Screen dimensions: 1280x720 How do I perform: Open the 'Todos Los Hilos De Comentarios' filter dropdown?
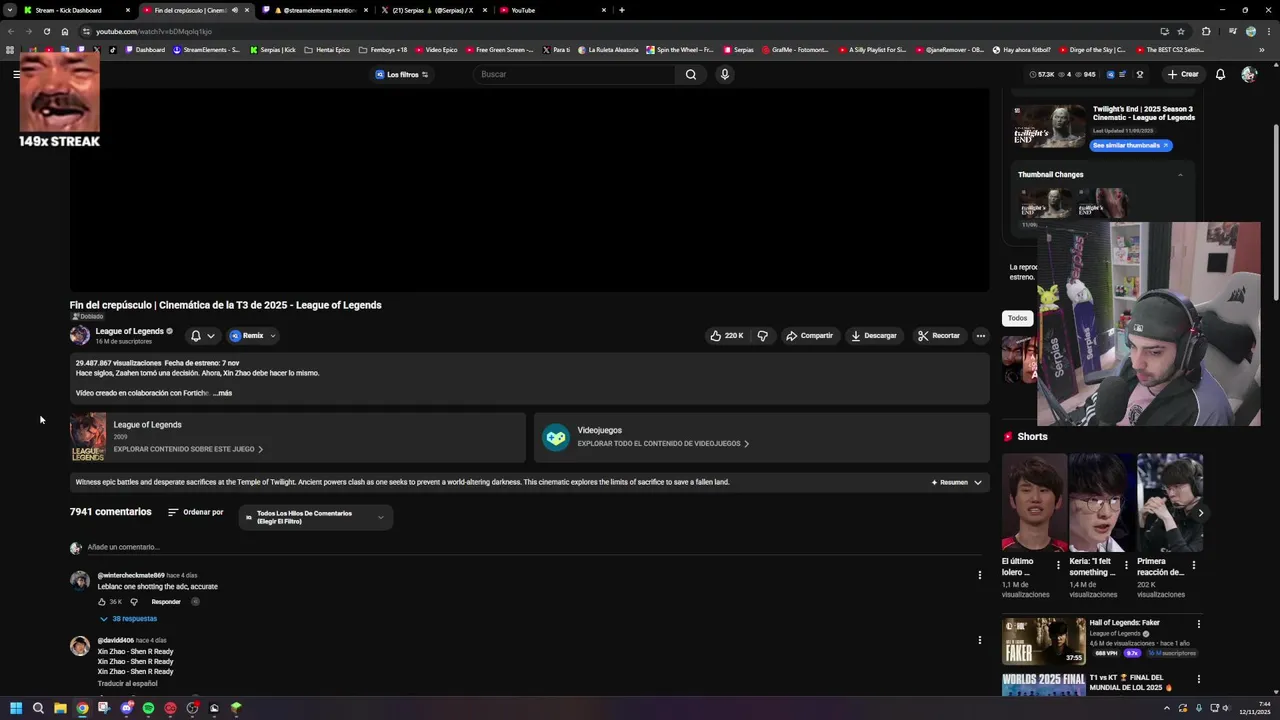(x=316, y=517)
